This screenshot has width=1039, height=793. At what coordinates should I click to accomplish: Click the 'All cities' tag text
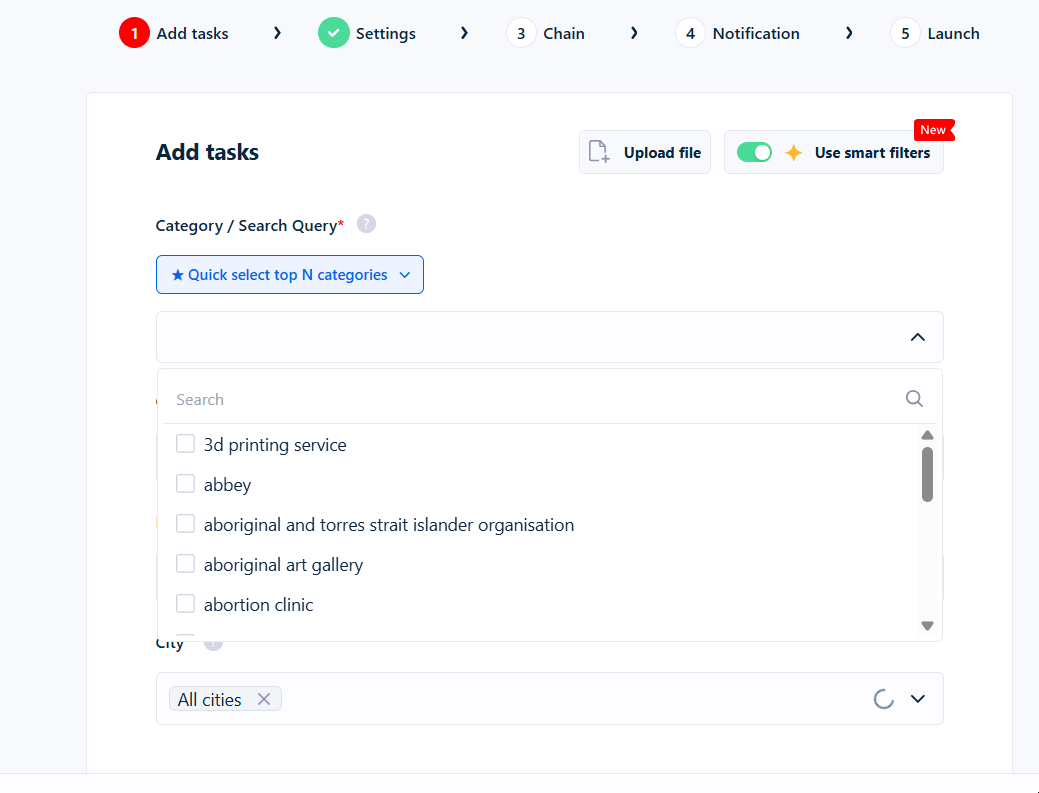click(x=209, y=700)
